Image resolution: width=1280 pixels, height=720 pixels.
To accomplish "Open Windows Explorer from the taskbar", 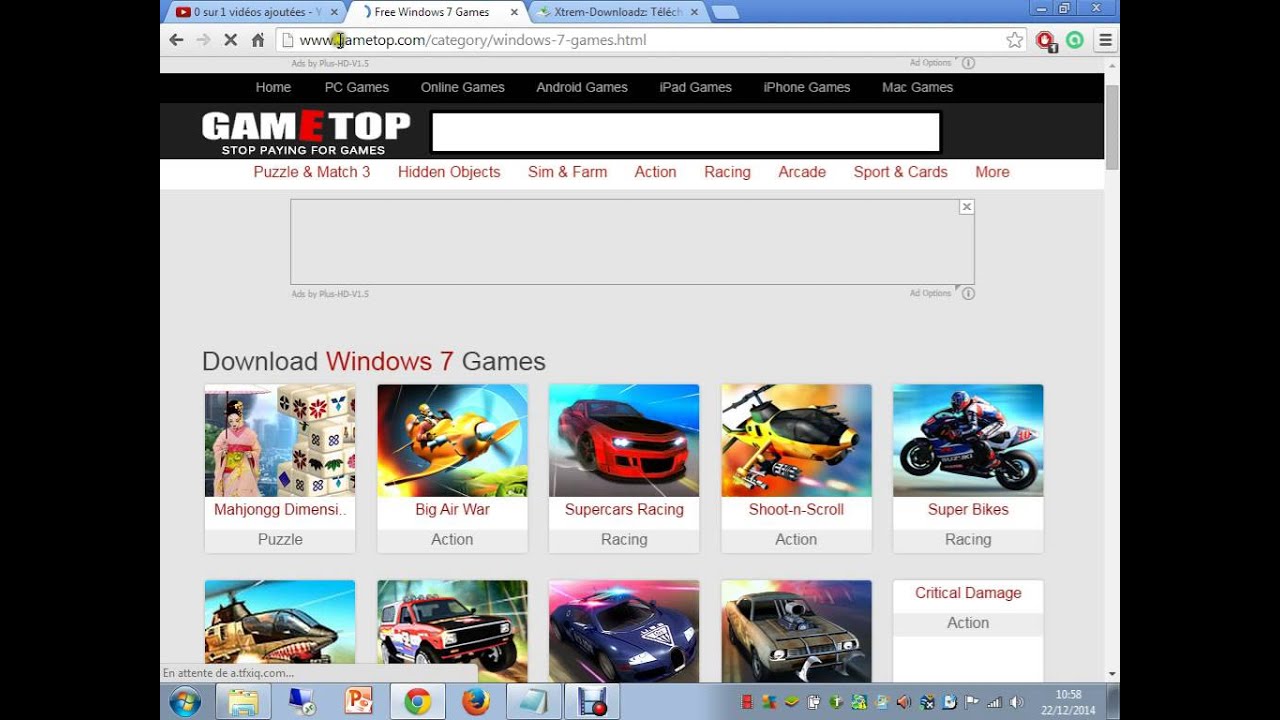I will (243, 702).
